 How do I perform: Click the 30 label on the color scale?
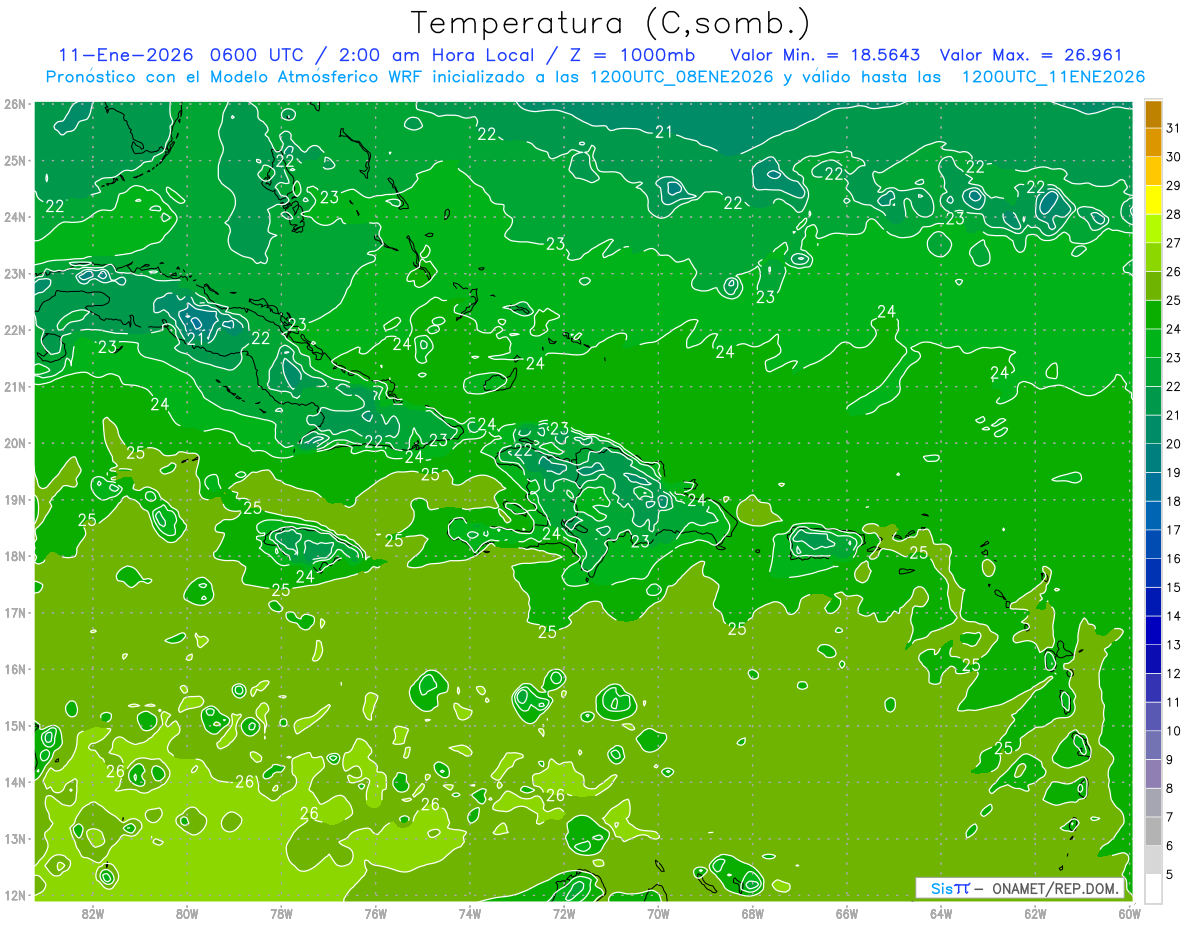[x=1173, y=157]
